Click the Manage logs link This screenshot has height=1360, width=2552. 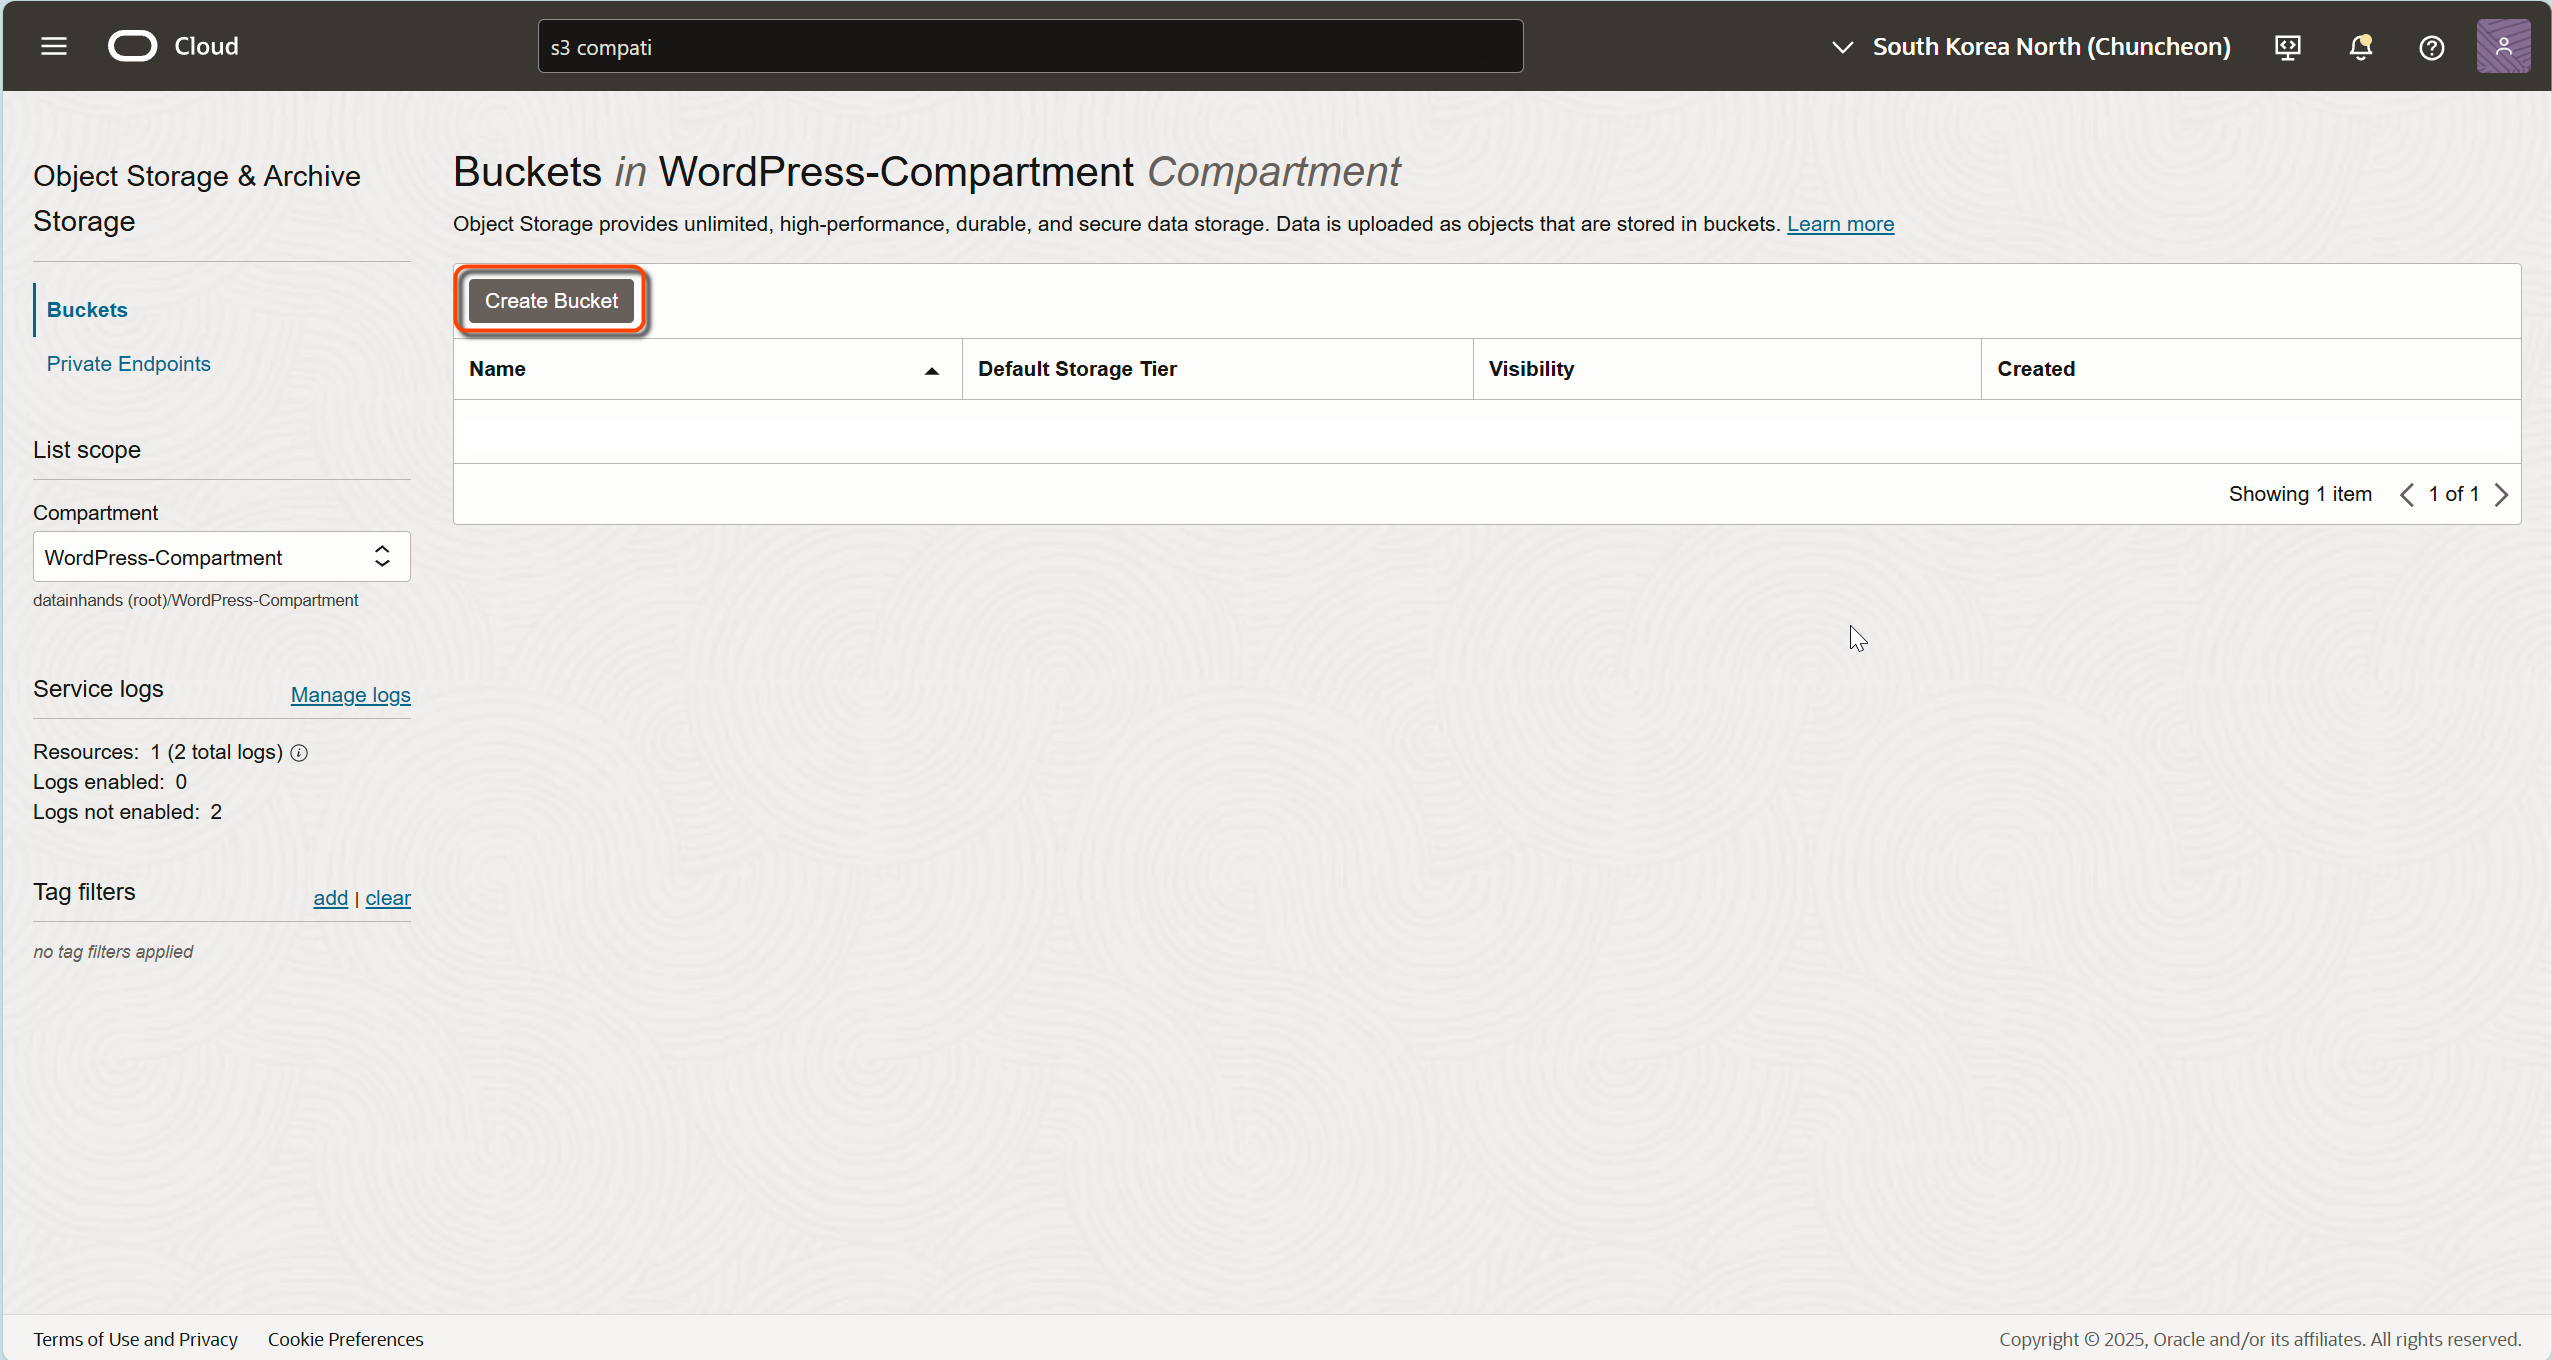(x=351, y=693)
